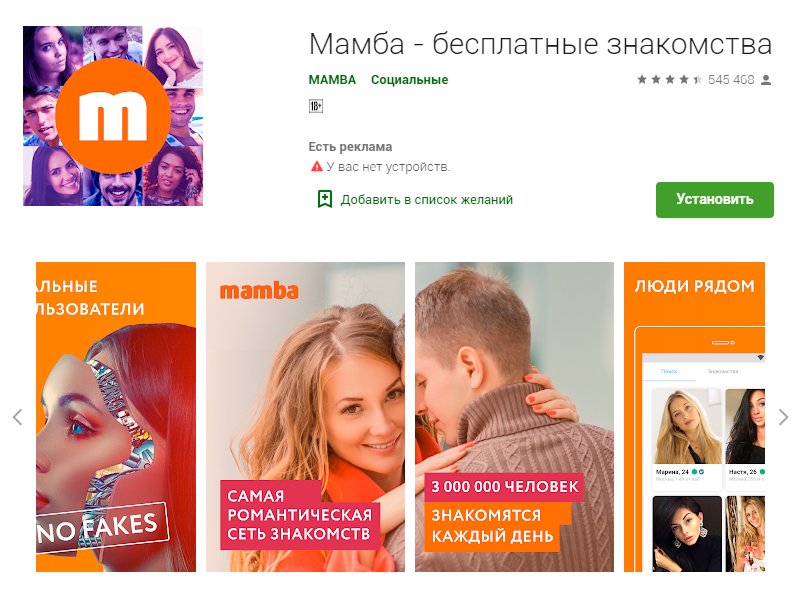This screenshot has height=600, width=800.
Task: Open the Социальные category link
Action: 409,80
